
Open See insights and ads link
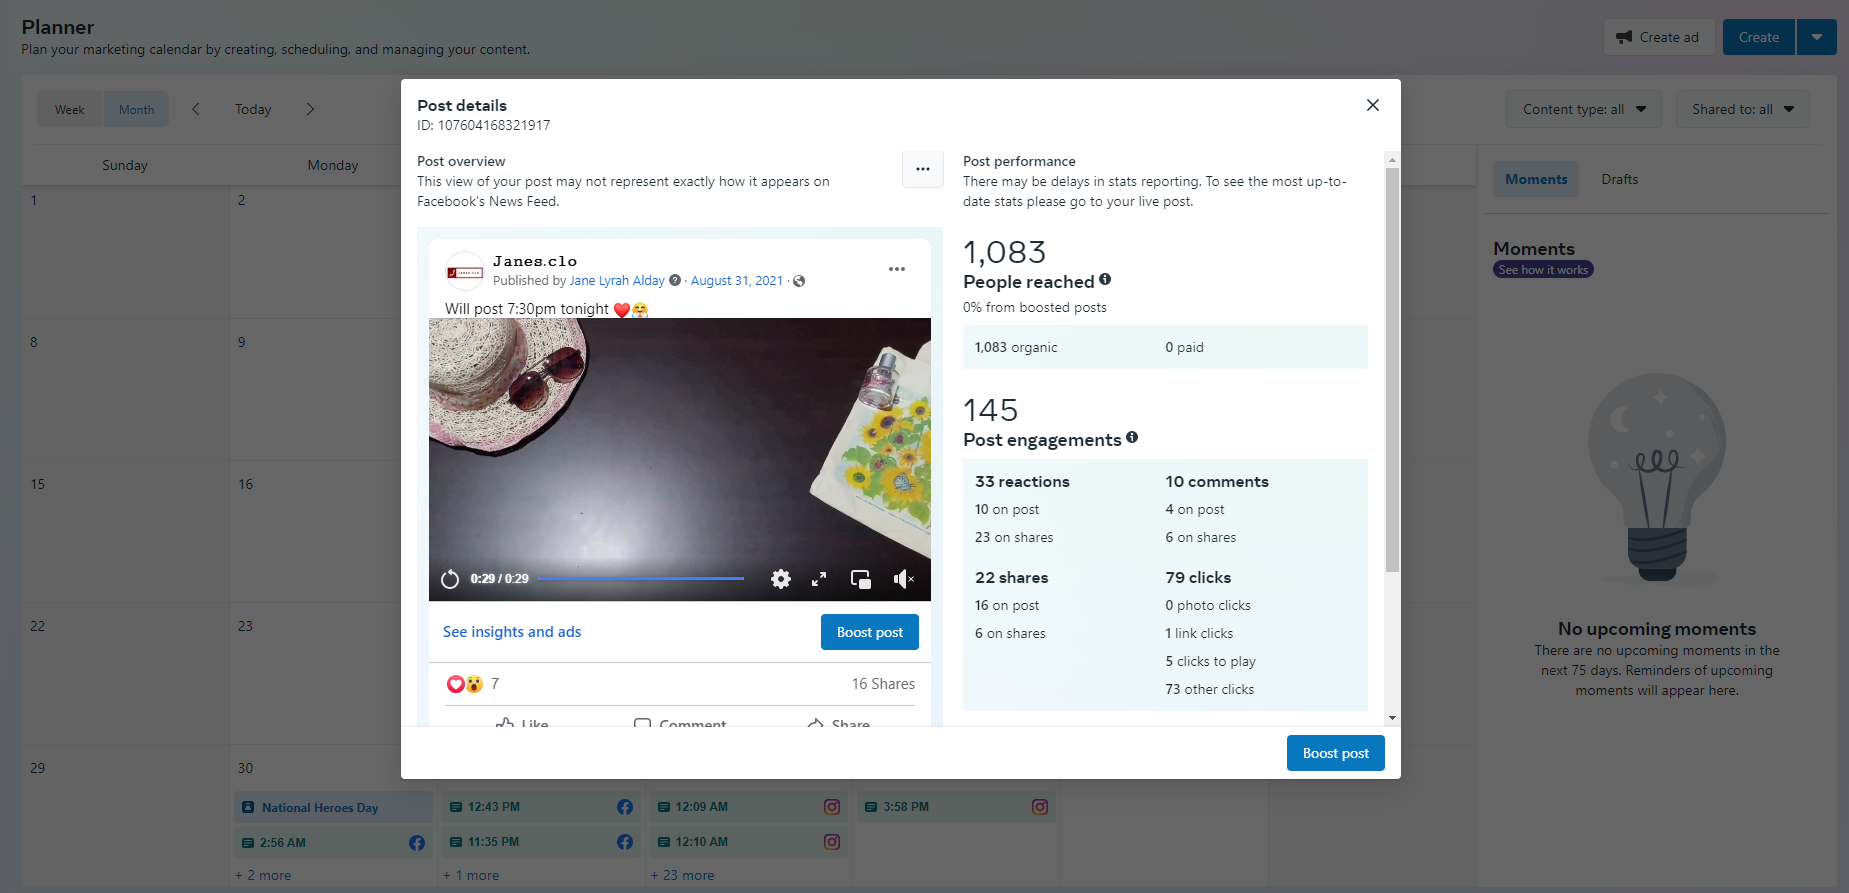click(x=512, y=632)
